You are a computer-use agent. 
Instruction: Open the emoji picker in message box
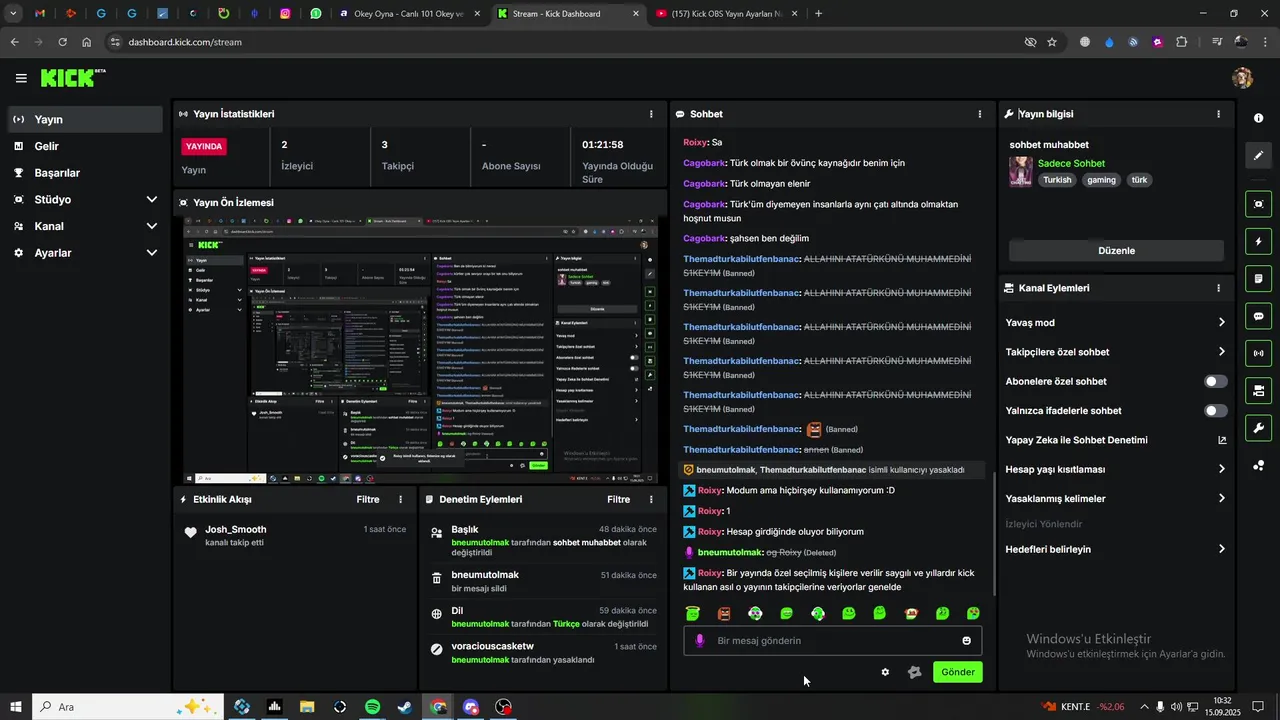[x=966, y=641]
